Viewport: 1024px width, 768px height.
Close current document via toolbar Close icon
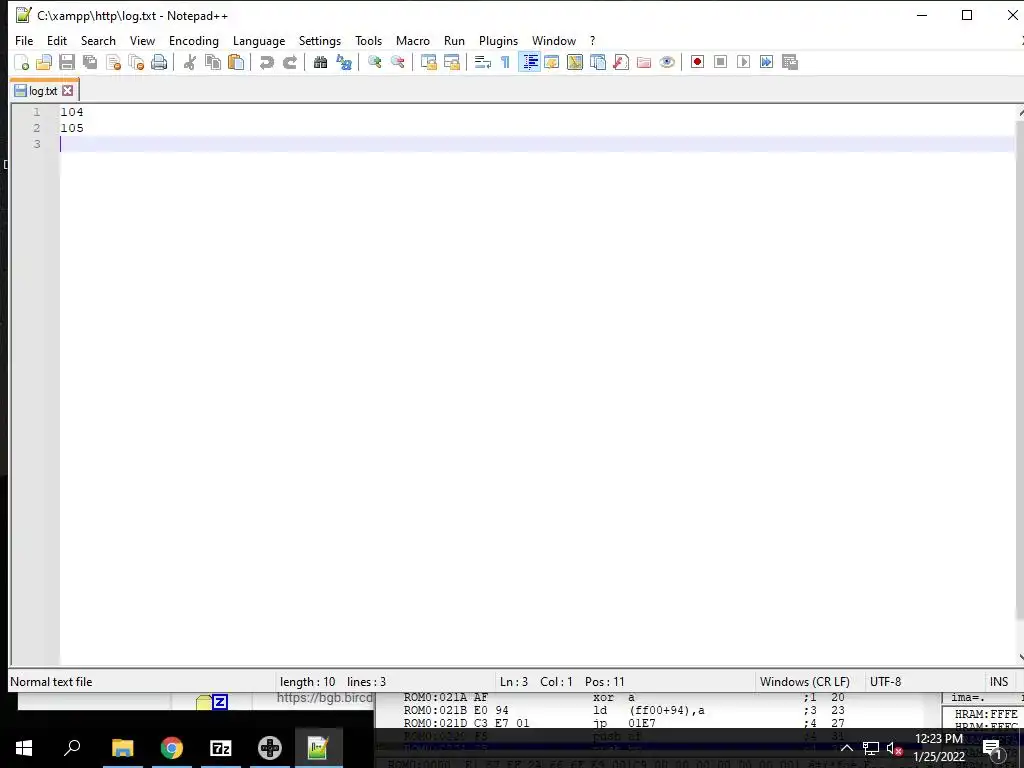coord(113,62)
